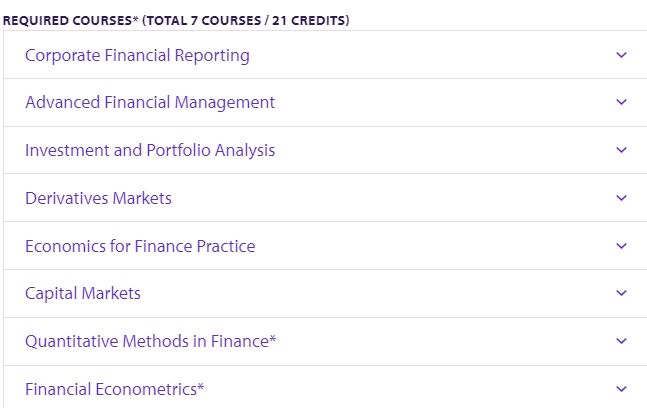Screen dimensions: 647x408
Task: Select the Economics for Finance Practice title
Action: click(140, 246)
